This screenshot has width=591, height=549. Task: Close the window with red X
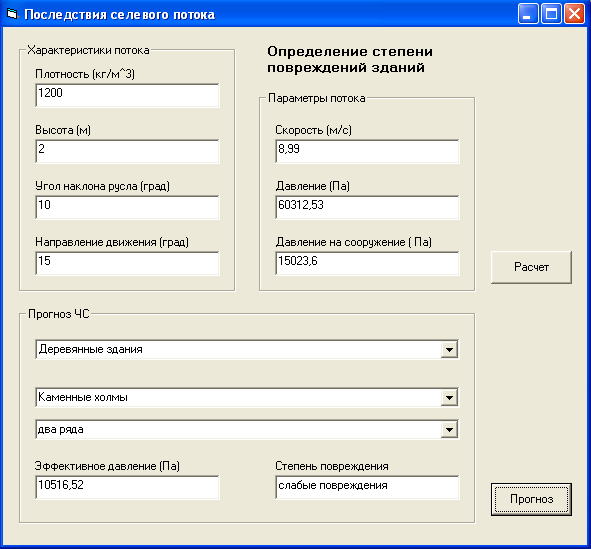(574, 14)
